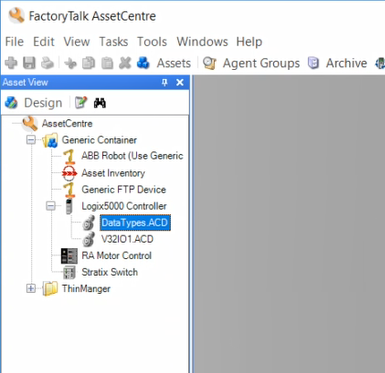Open the Edit menu

point(44,42)
